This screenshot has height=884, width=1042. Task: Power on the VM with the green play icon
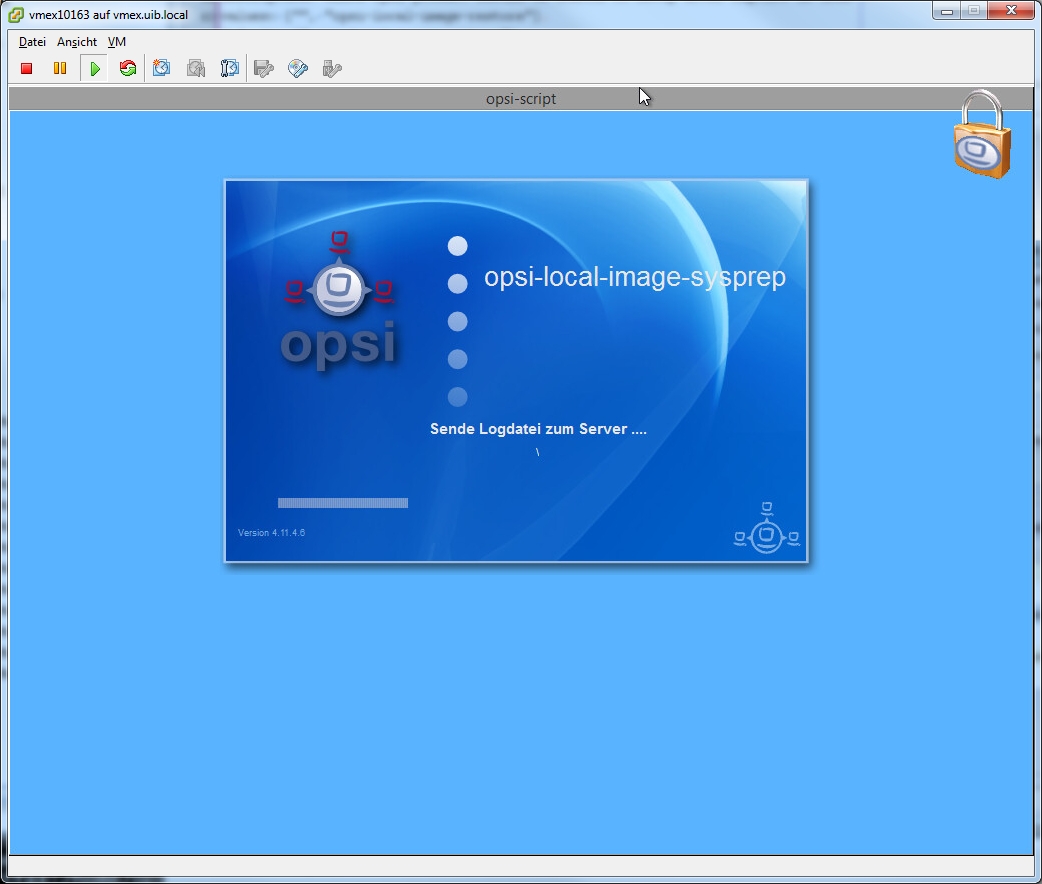click(94, 68)
